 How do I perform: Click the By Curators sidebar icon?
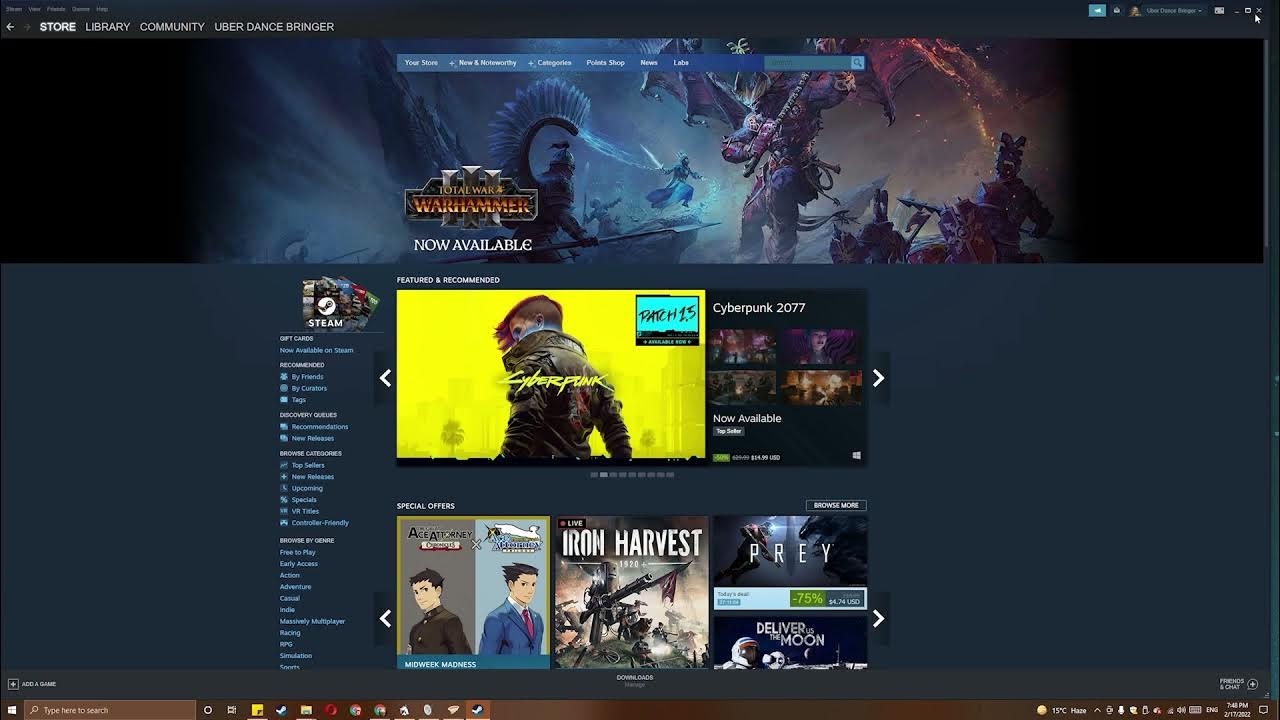pyautogui.click(x=284, y=388)
